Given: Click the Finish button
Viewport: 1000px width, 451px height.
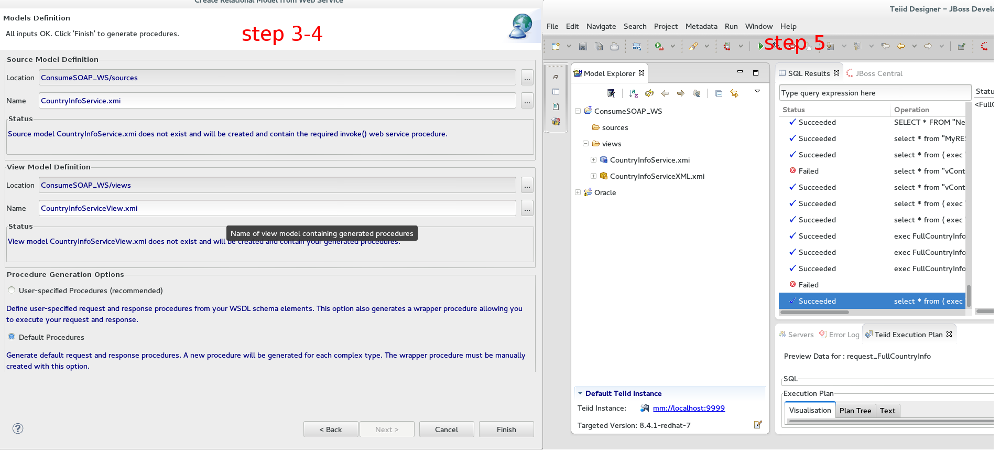Looking at the screenshot, I should click(506, 429).
